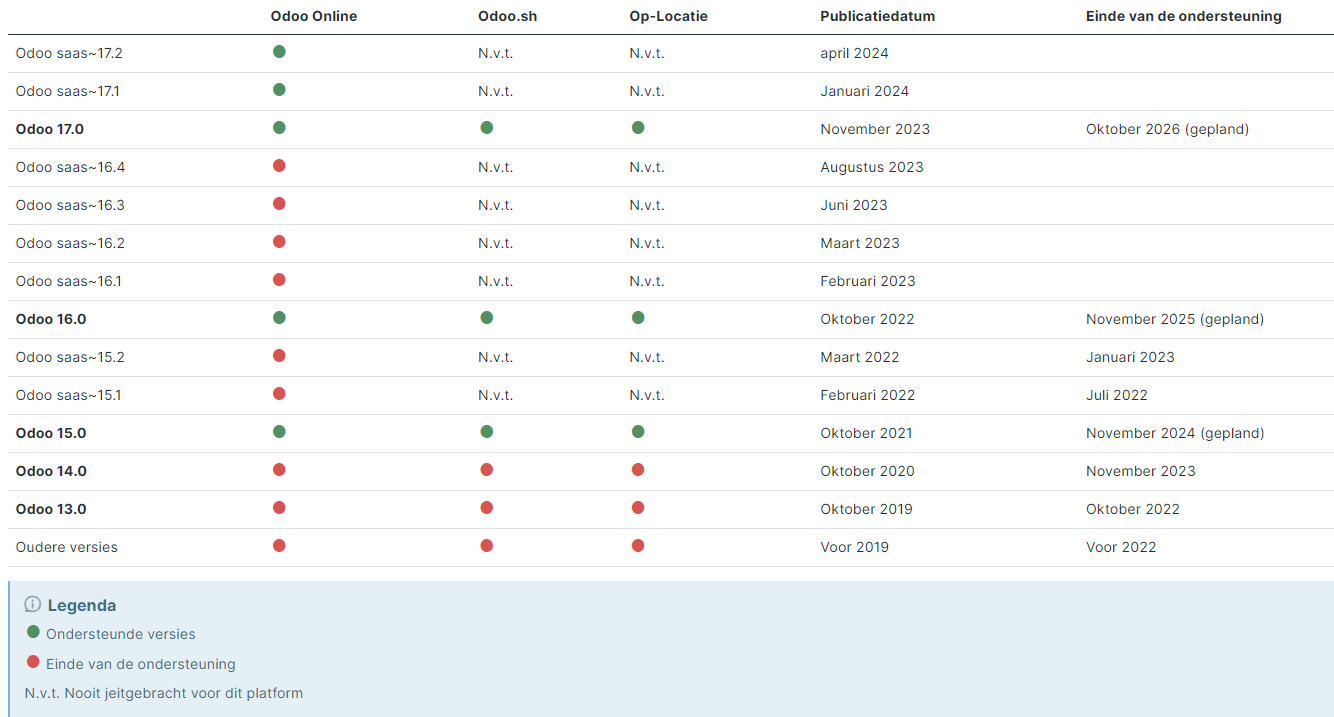This screenshot has height=717, width=1334.
Task: Click the Op-Locatie column header
Action: click(669, 16)
